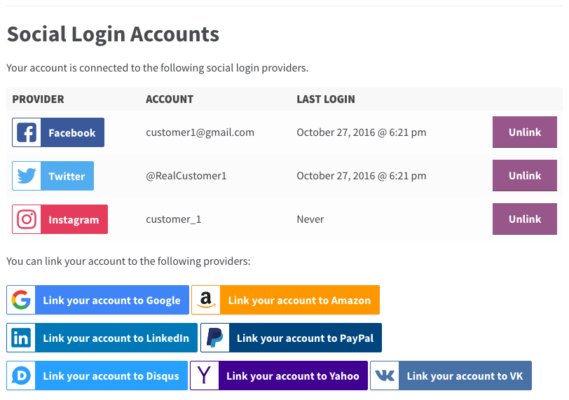Click the customer1@gmail.com account text
This screenshot has width=569, height=400.
[200, 132]
